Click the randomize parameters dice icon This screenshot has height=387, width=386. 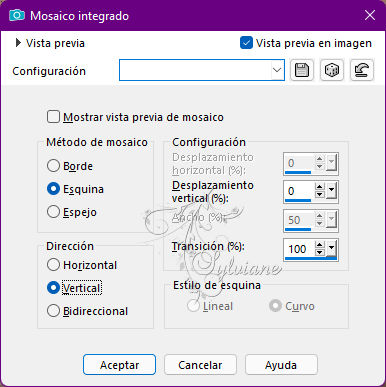tap(332, 70)
